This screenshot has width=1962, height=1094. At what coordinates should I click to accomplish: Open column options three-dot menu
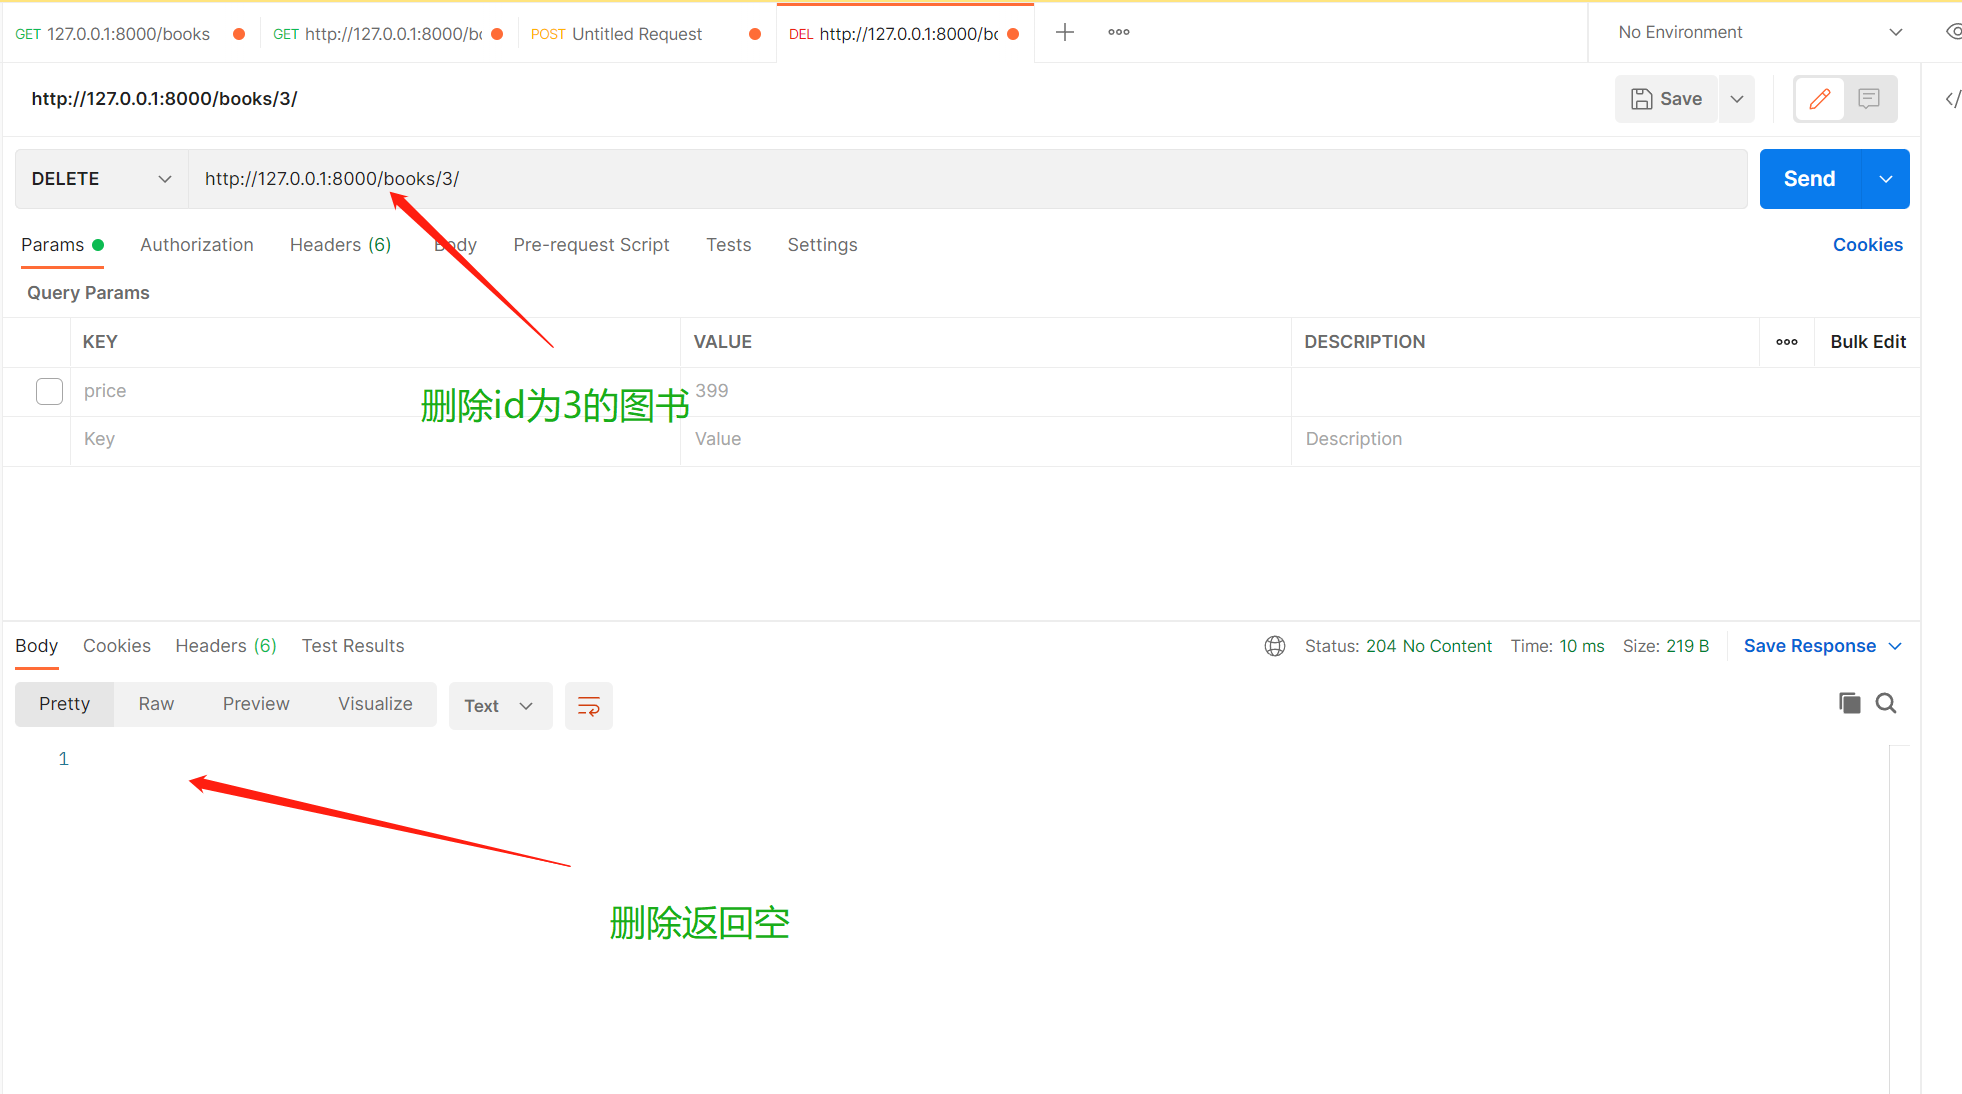(1786, 342)
